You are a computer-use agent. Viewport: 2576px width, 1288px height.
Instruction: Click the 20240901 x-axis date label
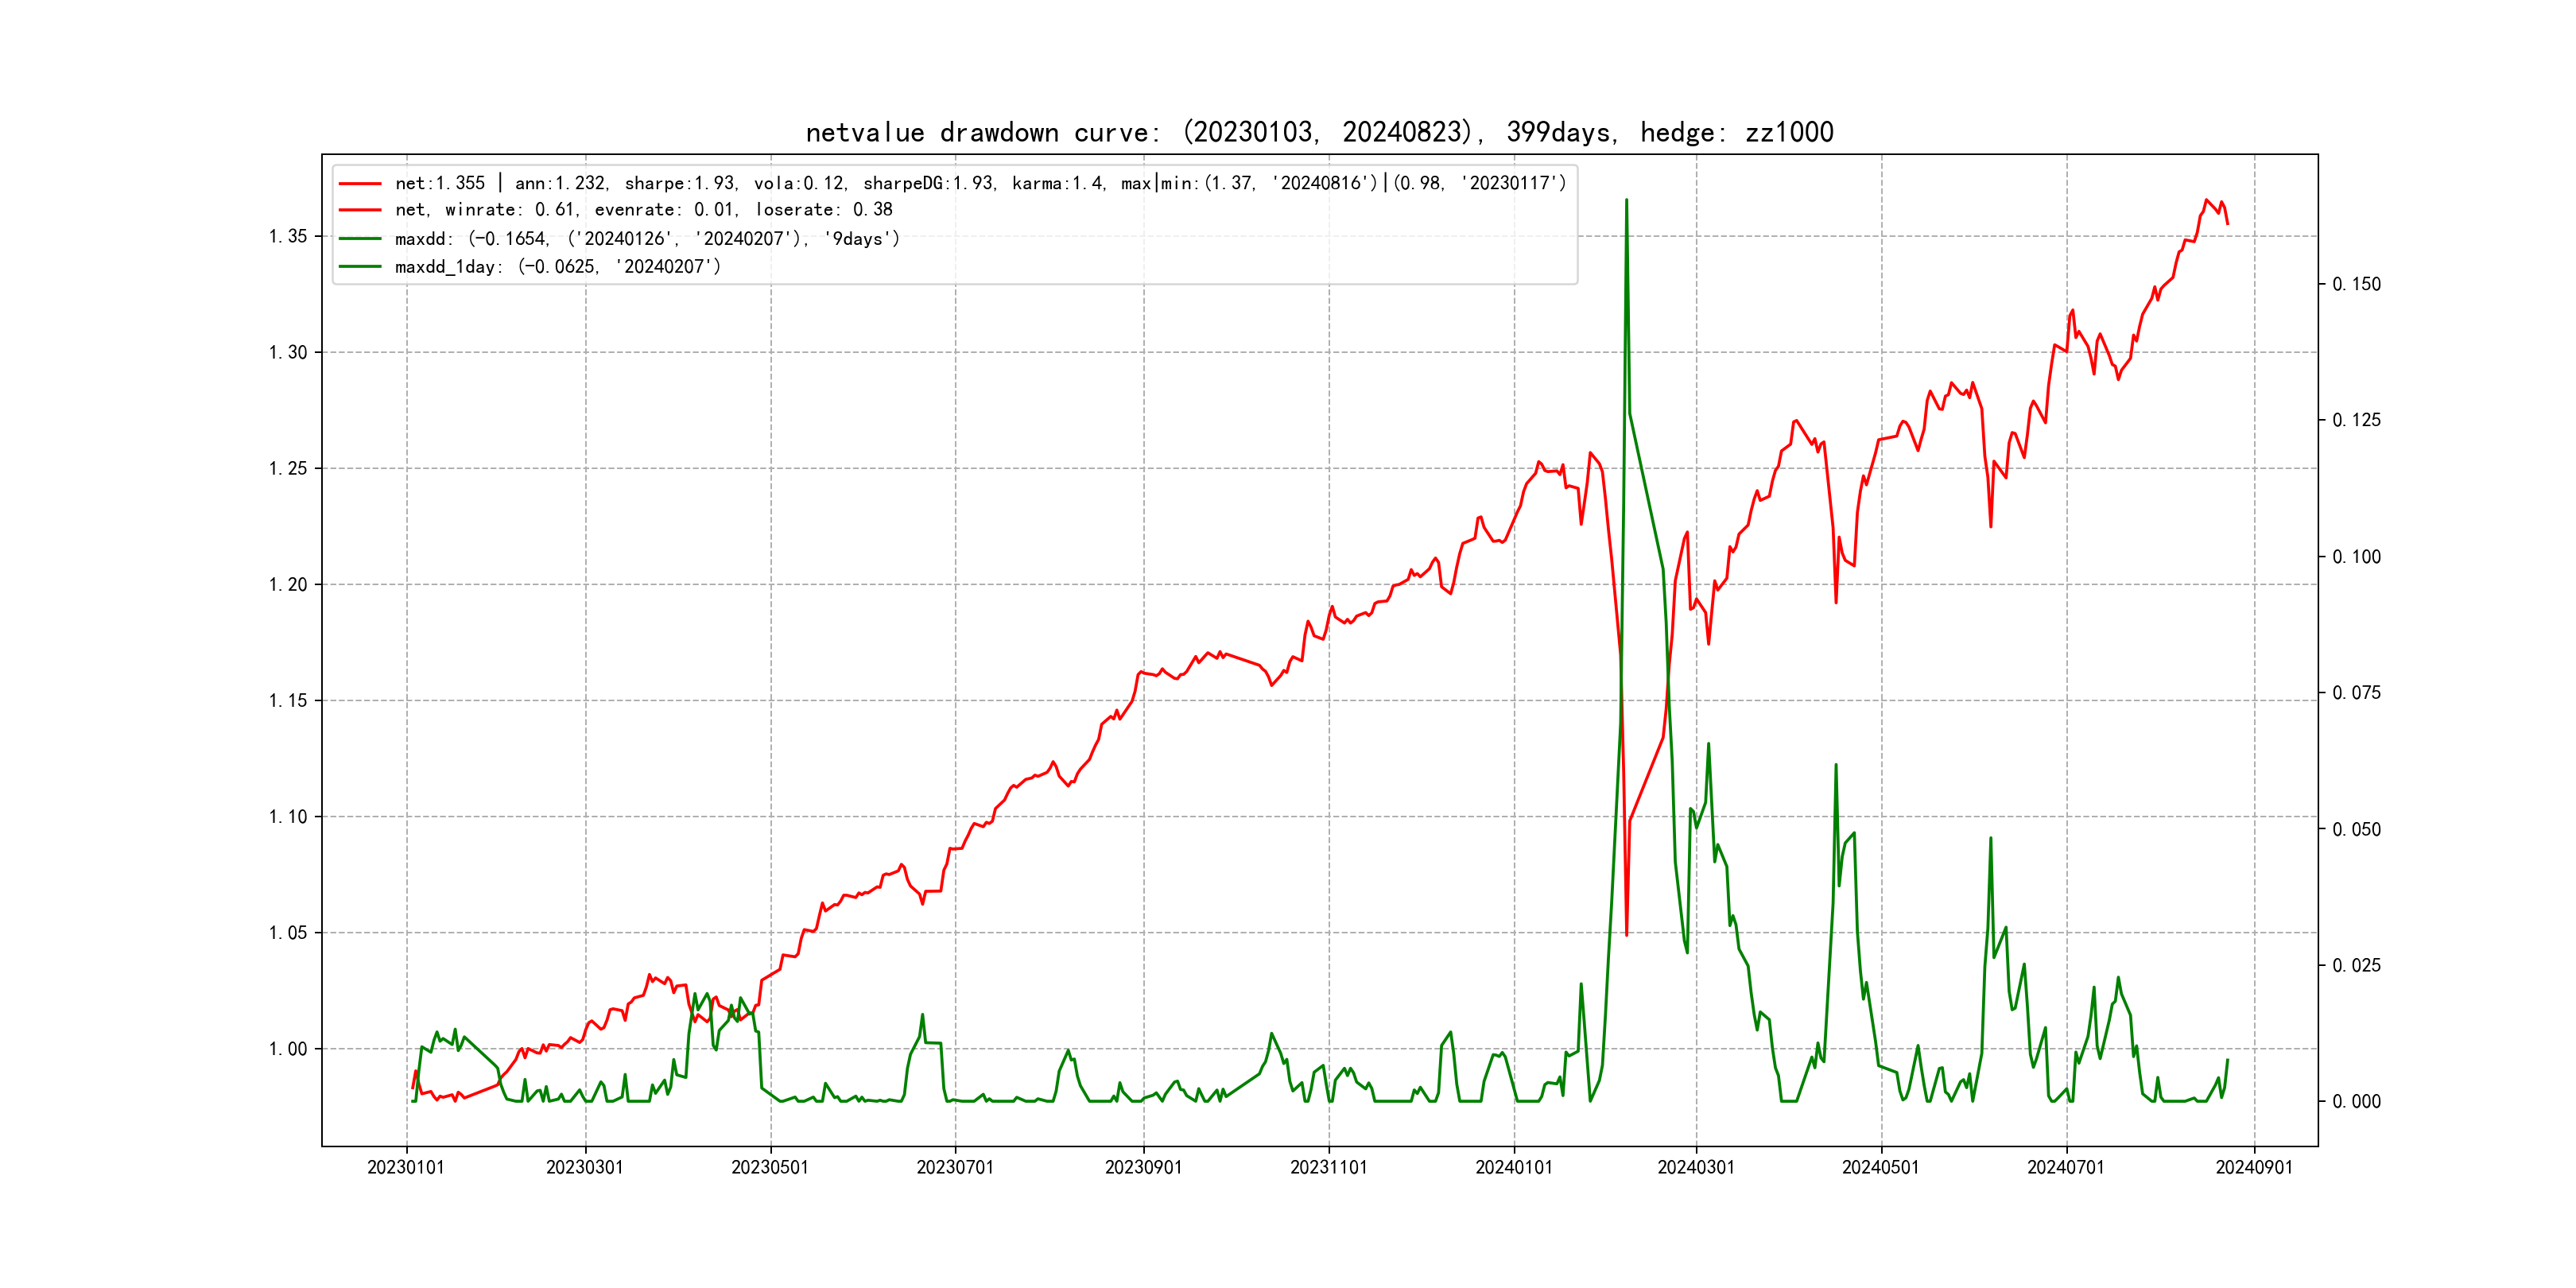pos(2254,1167)
